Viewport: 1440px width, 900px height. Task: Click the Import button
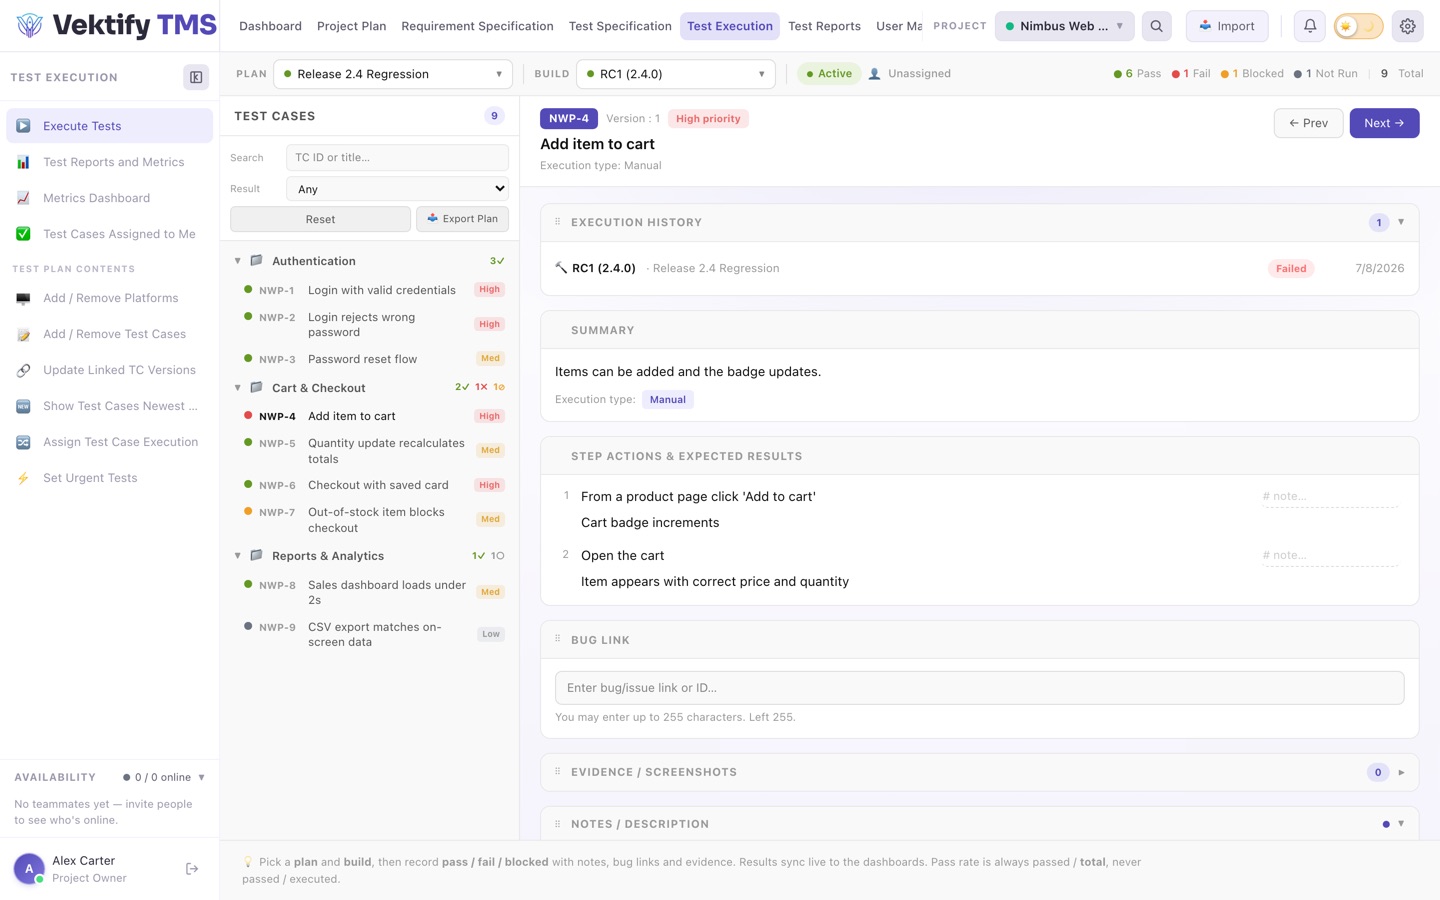coord(1227,26)
